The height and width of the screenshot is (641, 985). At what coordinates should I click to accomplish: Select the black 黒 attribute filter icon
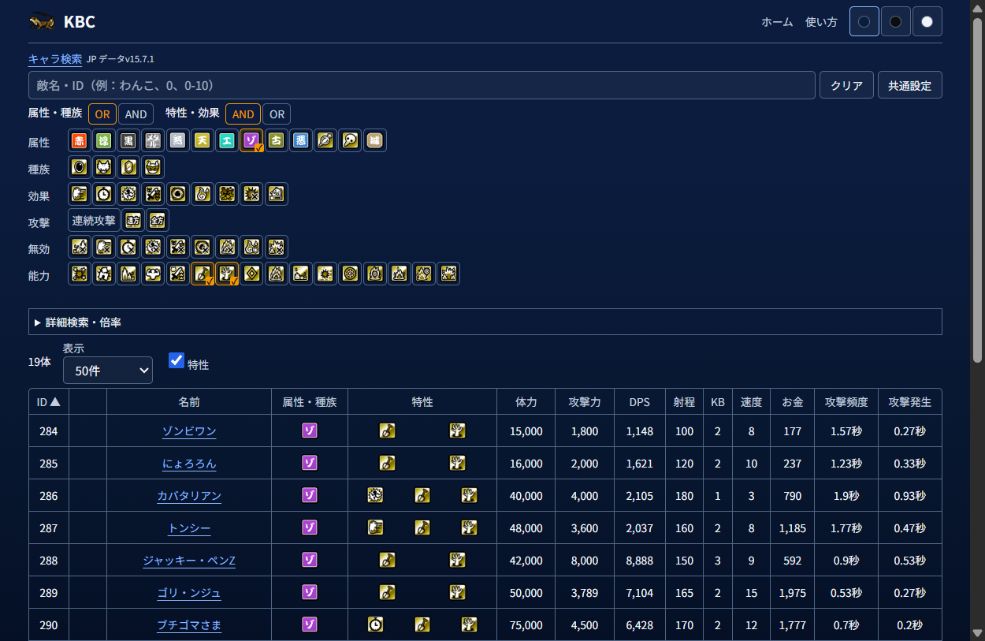pyautogui.click(x=128, y=141)
